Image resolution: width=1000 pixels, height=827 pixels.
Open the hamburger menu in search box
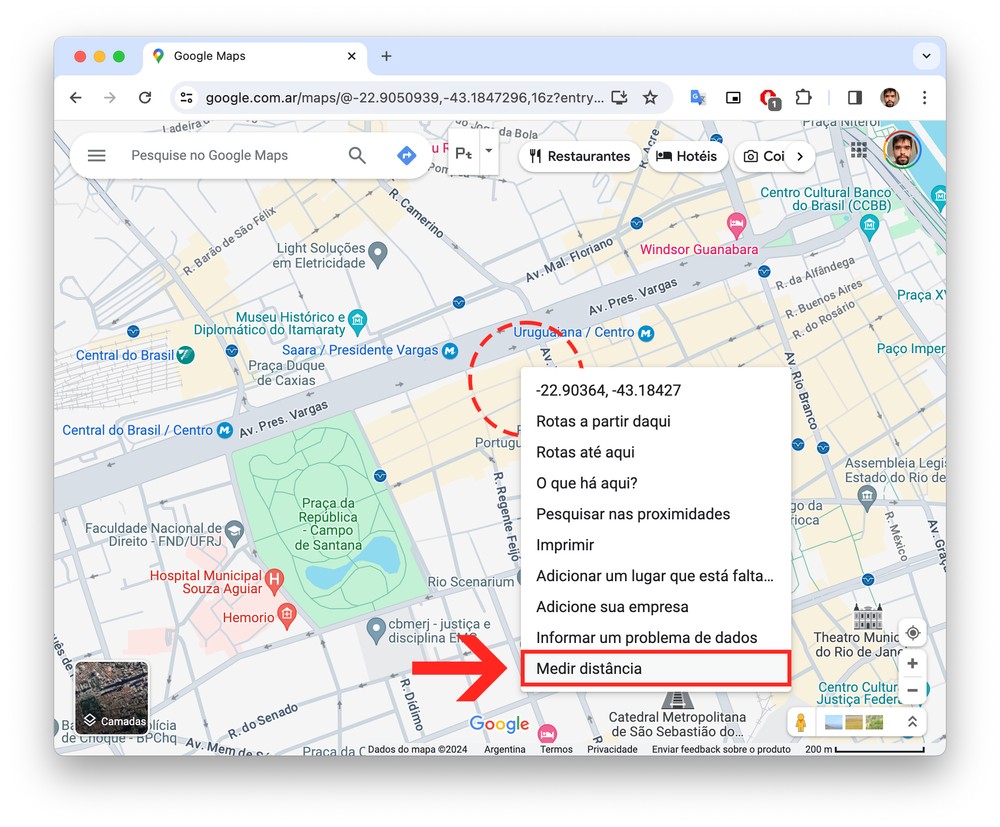pos(97,156)
